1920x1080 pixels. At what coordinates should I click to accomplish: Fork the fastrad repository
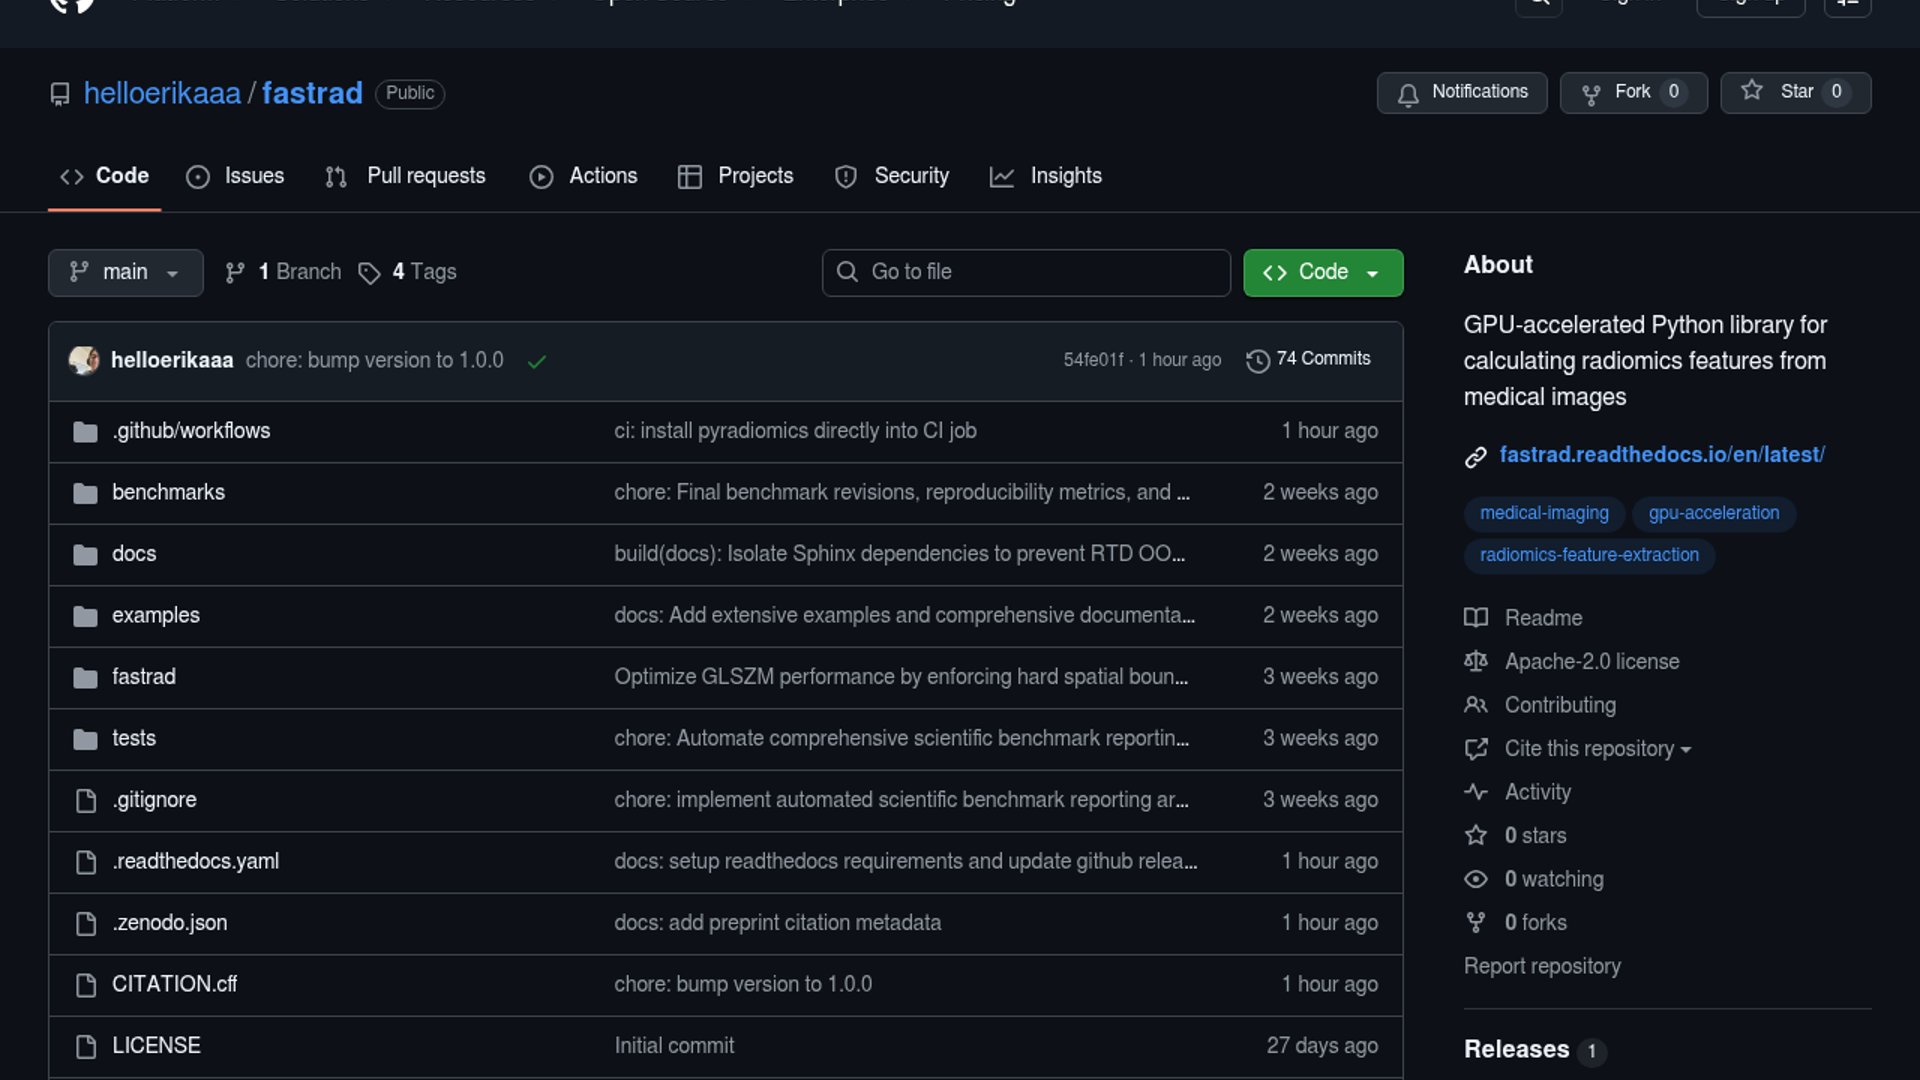1633,92
